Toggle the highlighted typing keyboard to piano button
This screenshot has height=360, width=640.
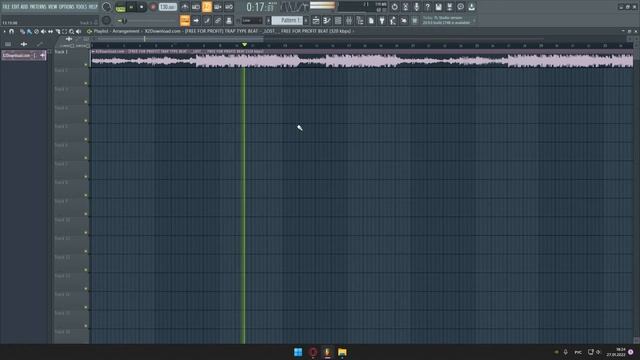click(x=185, y=20)
